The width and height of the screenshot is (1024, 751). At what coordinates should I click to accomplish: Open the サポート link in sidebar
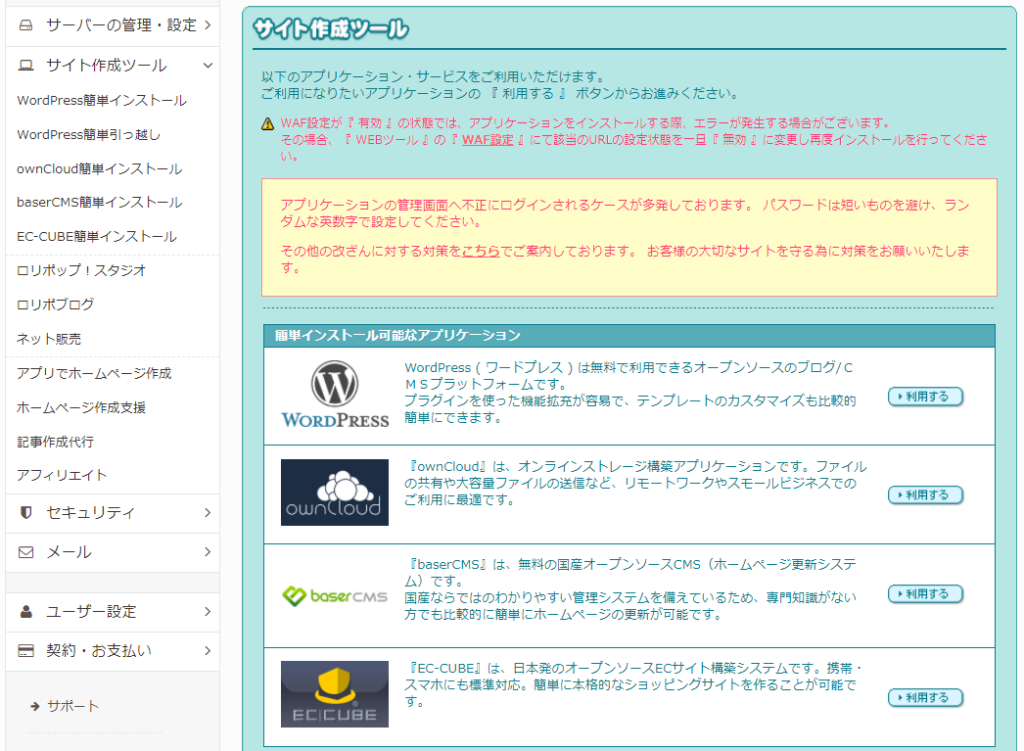[x=73, y=706]
